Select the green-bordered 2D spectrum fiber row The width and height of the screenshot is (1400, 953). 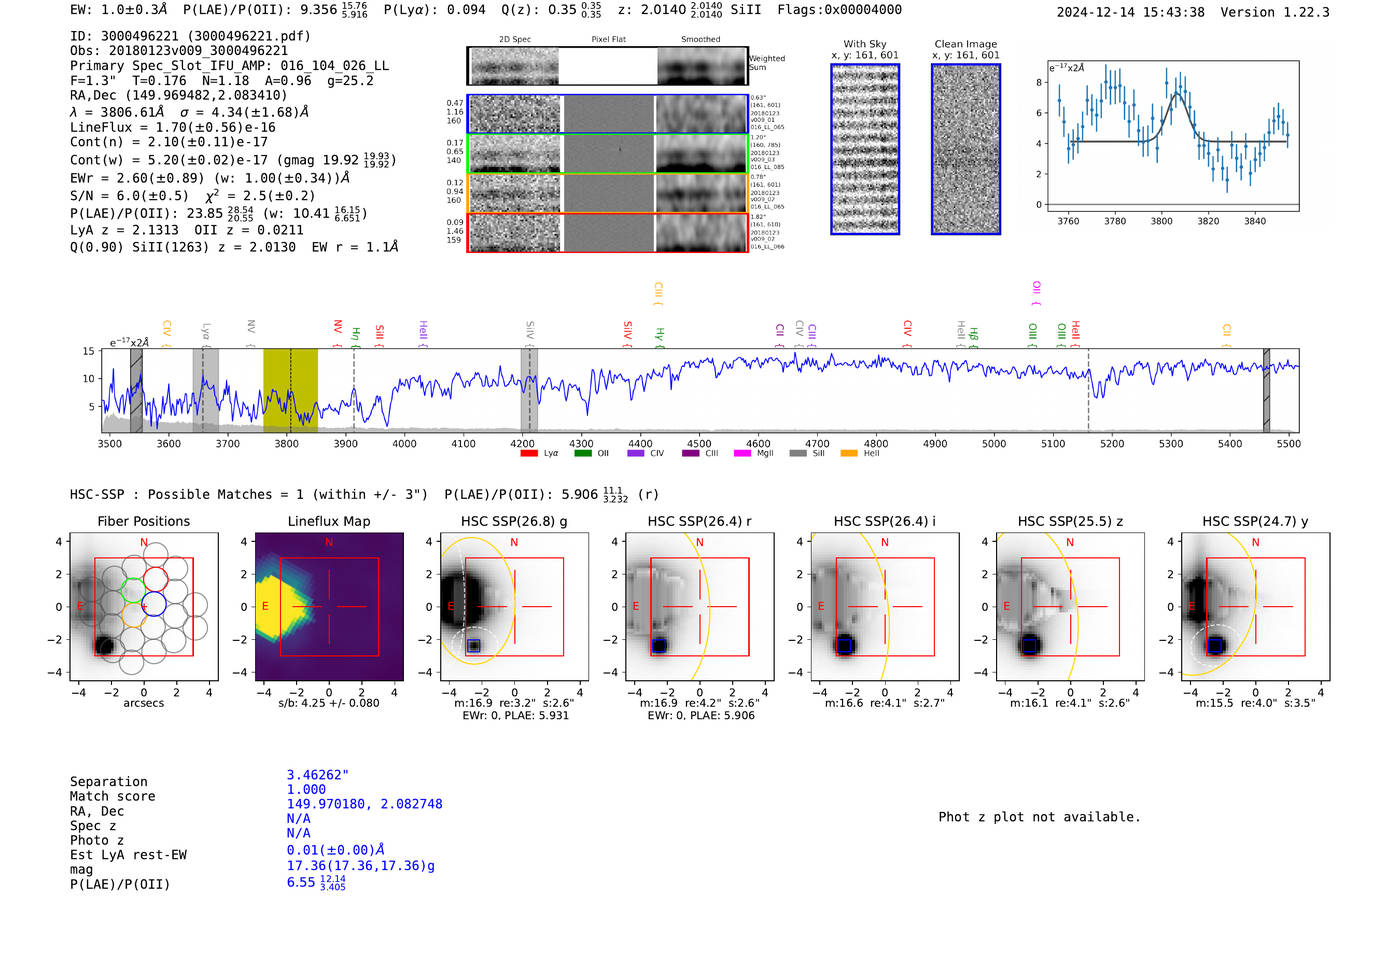[x=608, y=153]
